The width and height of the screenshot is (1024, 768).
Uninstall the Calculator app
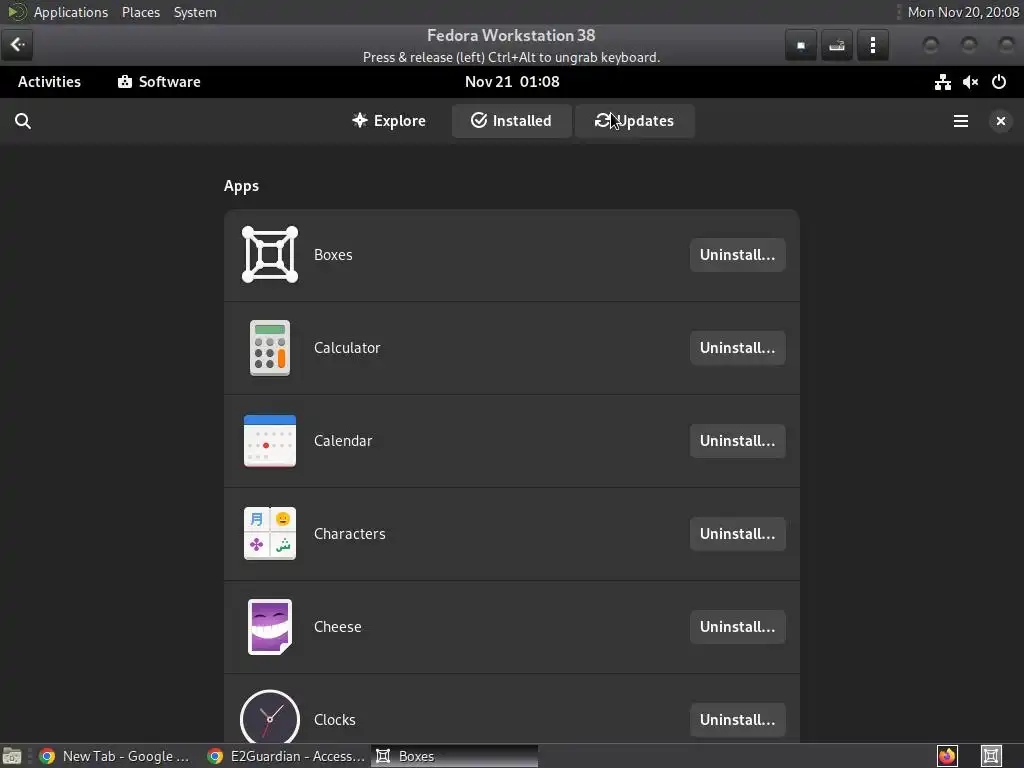(x=737, y=348)
